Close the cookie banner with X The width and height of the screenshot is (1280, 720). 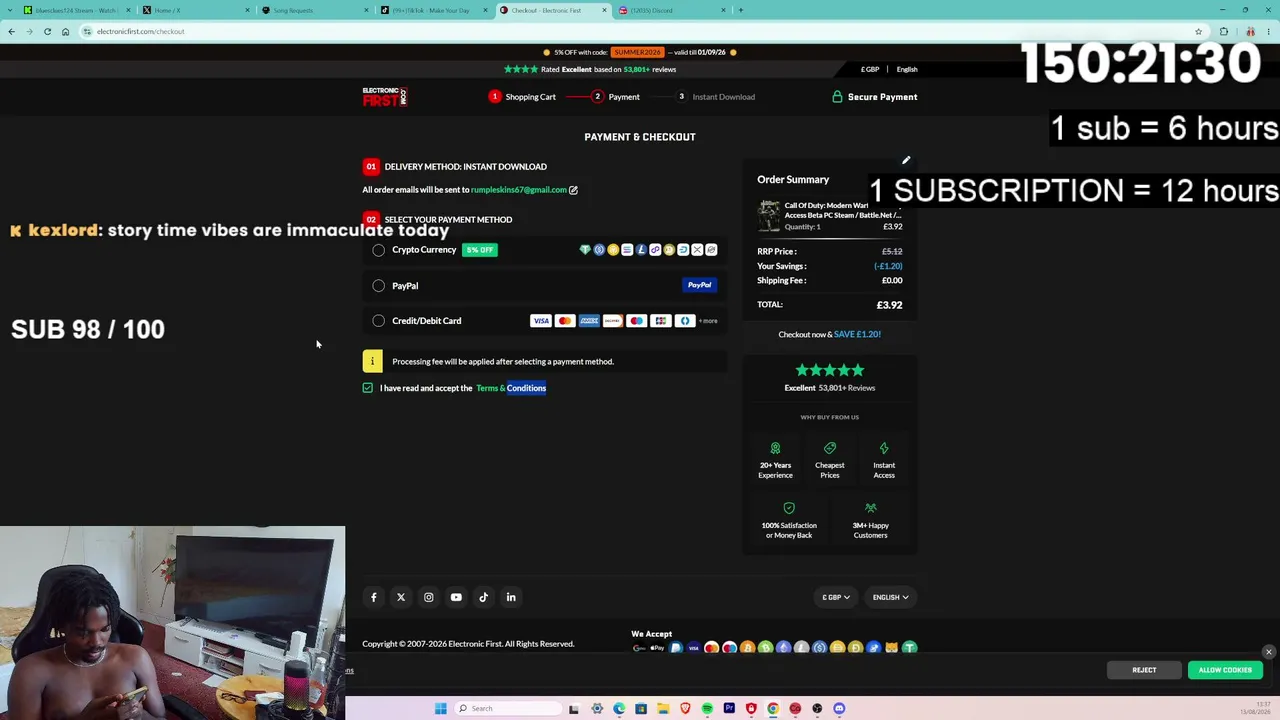[x=1269, y=653]
